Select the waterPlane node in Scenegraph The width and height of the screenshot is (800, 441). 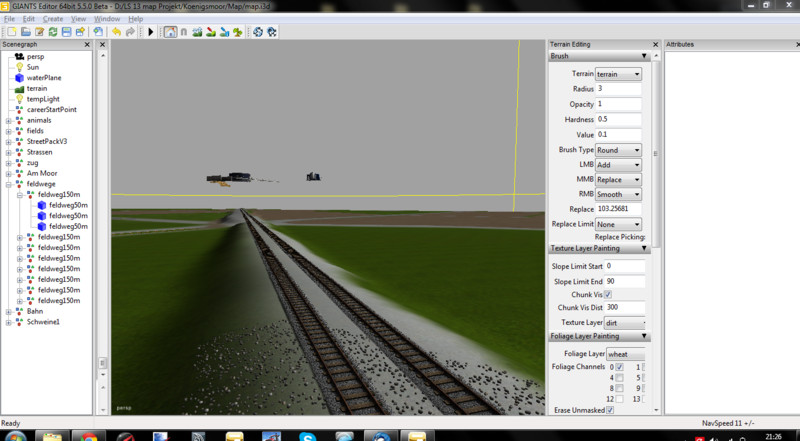tap(45, 77)
